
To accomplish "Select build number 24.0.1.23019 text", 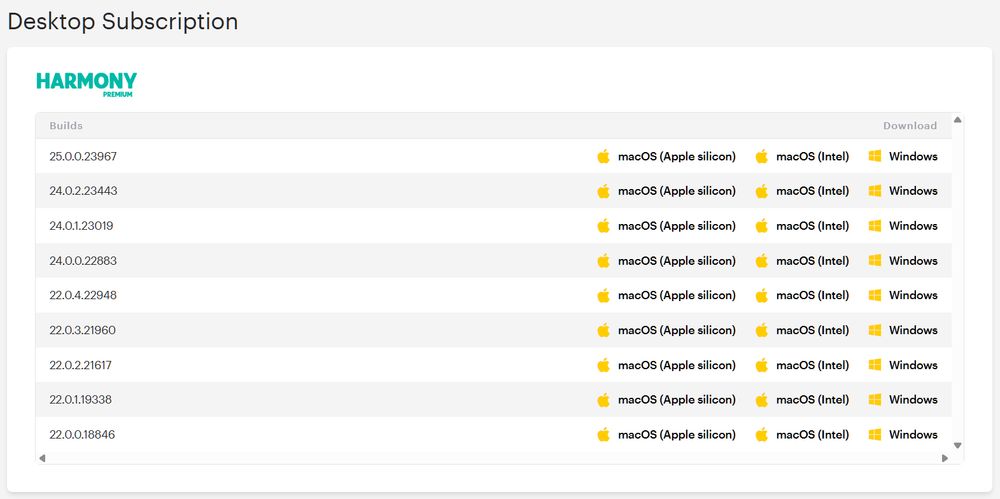I will (82, 226).
